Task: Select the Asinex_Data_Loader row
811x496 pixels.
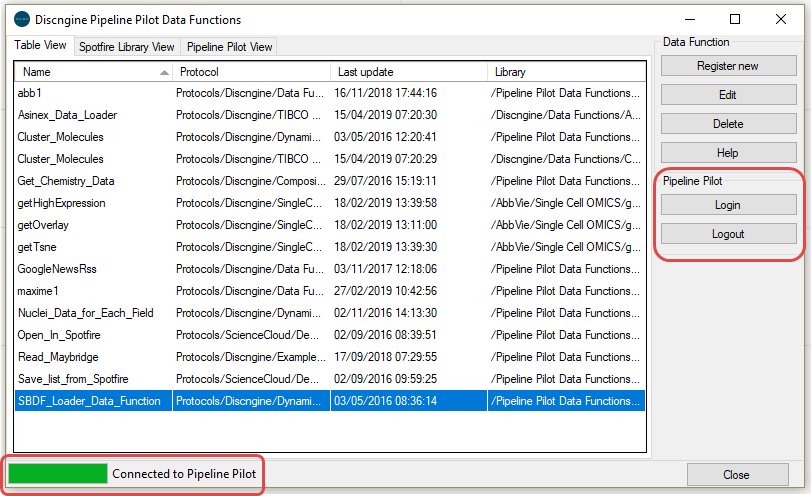Action: pyautogui.click(x=330, y=115)
